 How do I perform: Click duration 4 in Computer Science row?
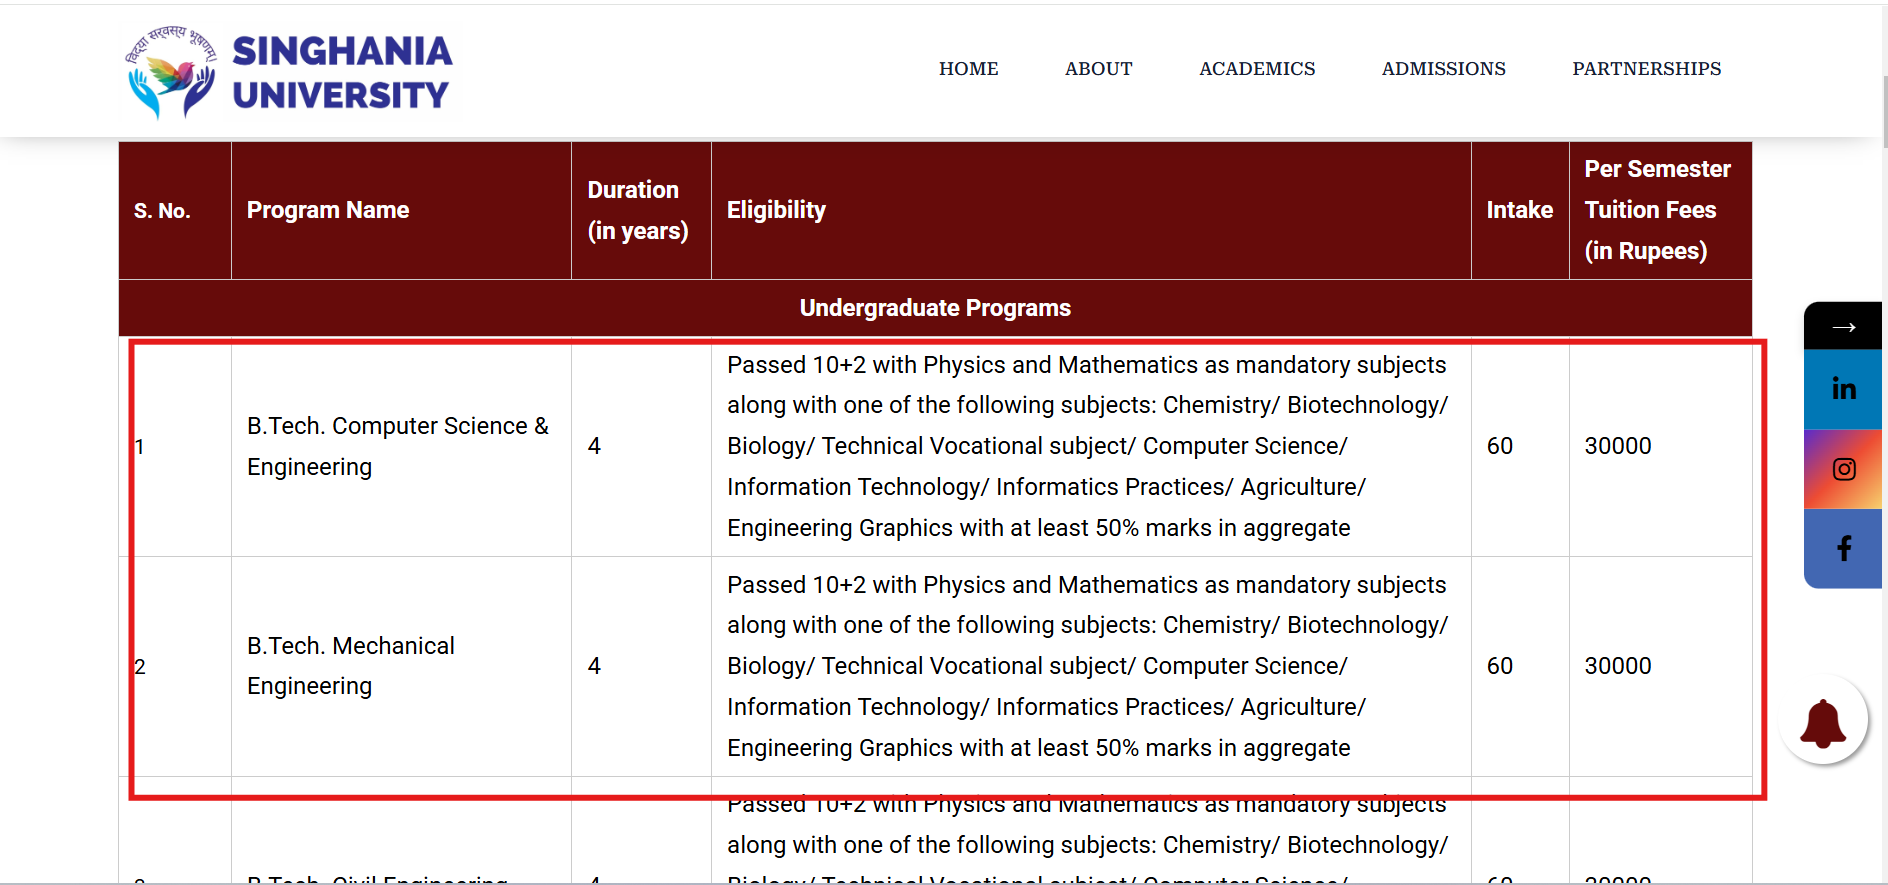click(x=594, y=446)
